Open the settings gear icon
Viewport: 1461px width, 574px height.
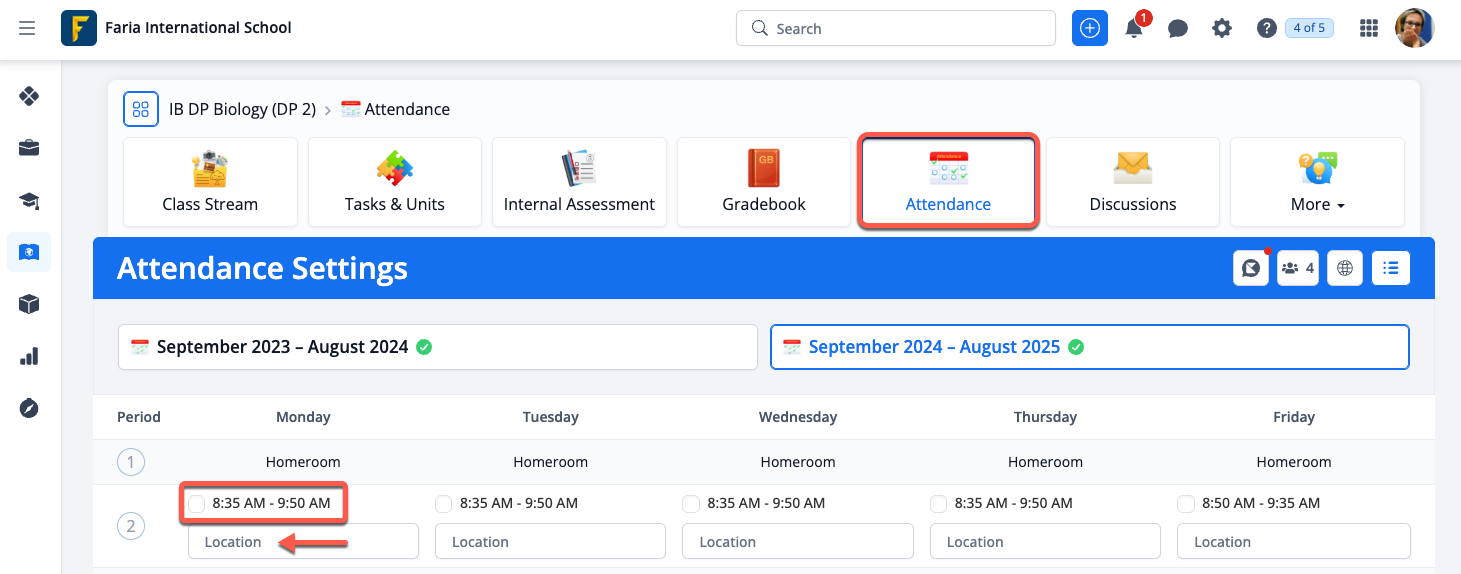tap(1222, 28)
